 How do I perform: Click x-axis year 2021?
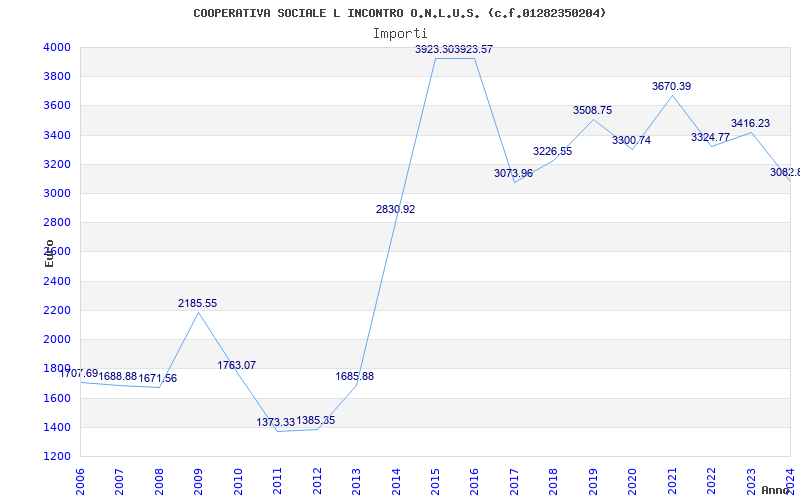pos(672,482)
